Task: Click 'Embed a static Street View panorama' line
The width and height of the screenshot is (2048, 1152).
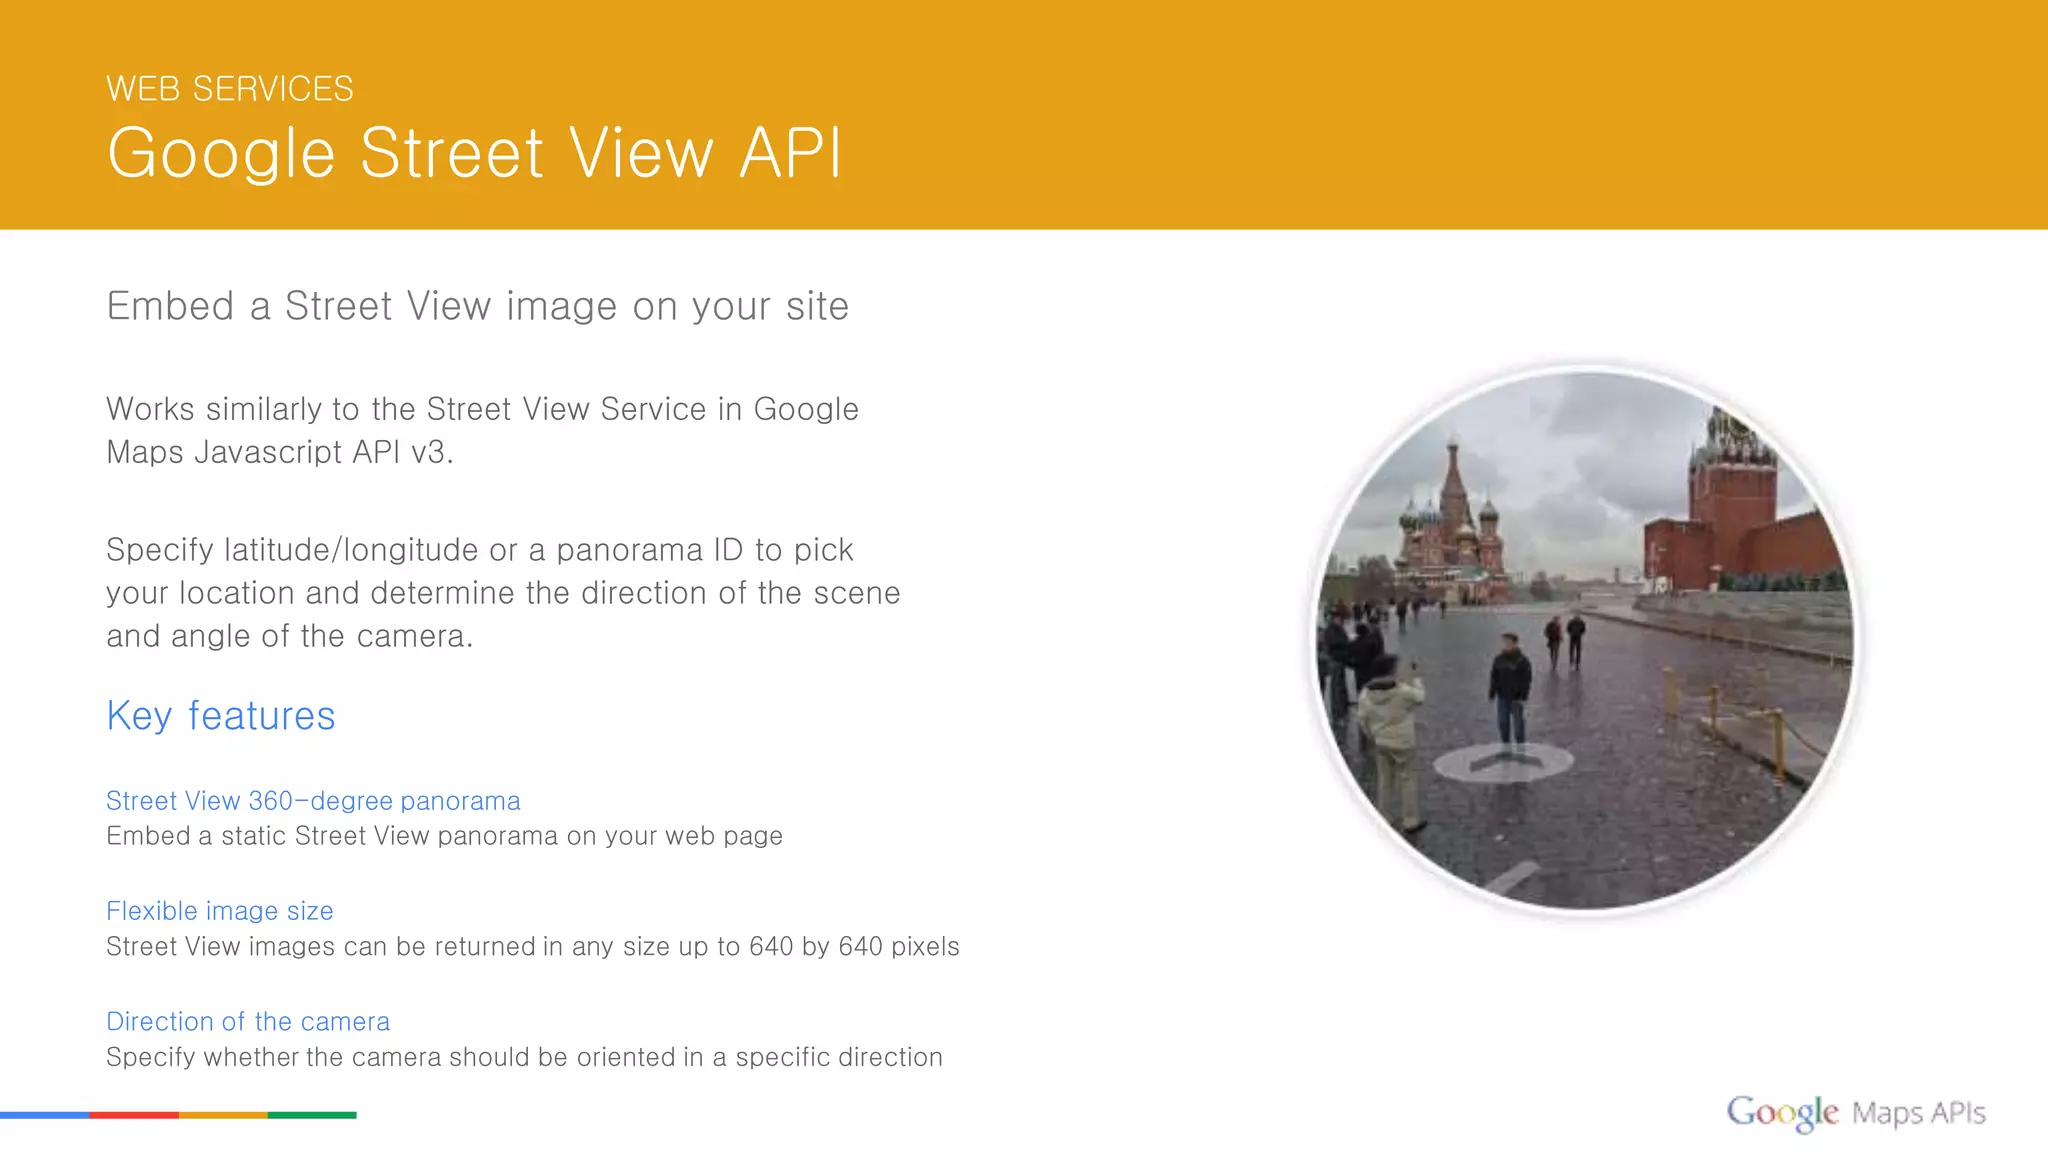Action: pyautogui.click(x=445, y=836)
